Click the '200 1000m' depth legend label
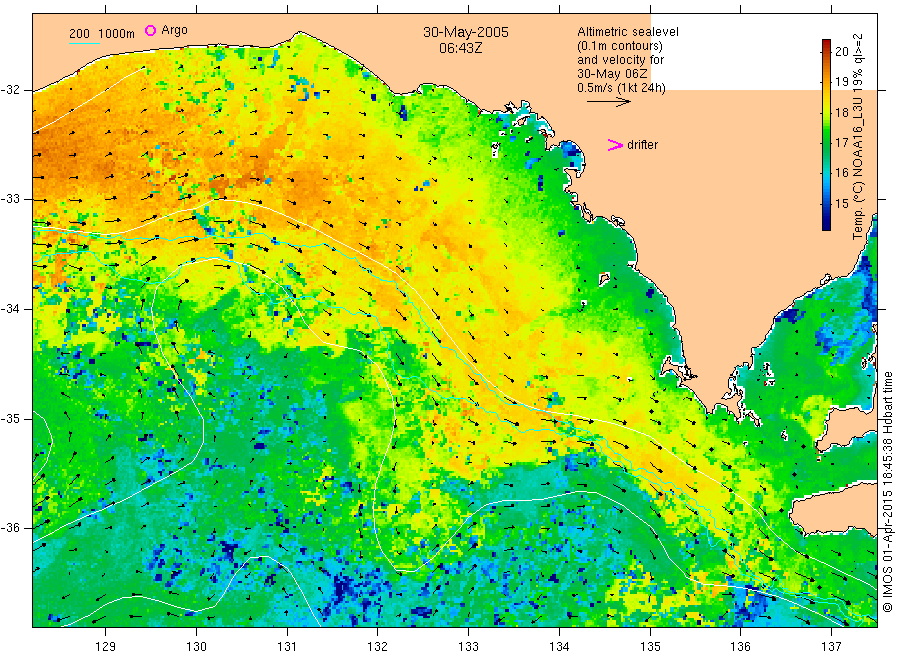The height and width of the screenshot is (660, 900). point(102,34)
